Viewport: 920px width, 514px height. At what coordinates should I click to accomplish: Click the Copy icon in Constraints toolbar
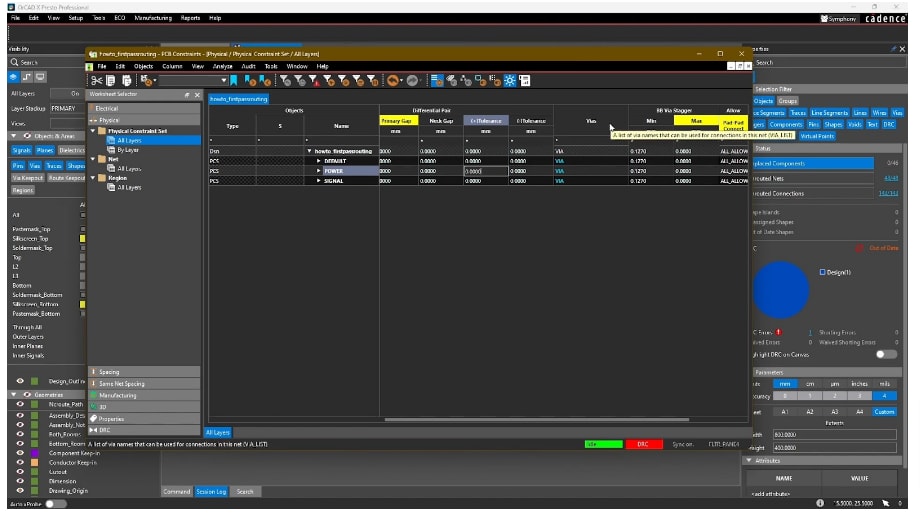[111, 80]
